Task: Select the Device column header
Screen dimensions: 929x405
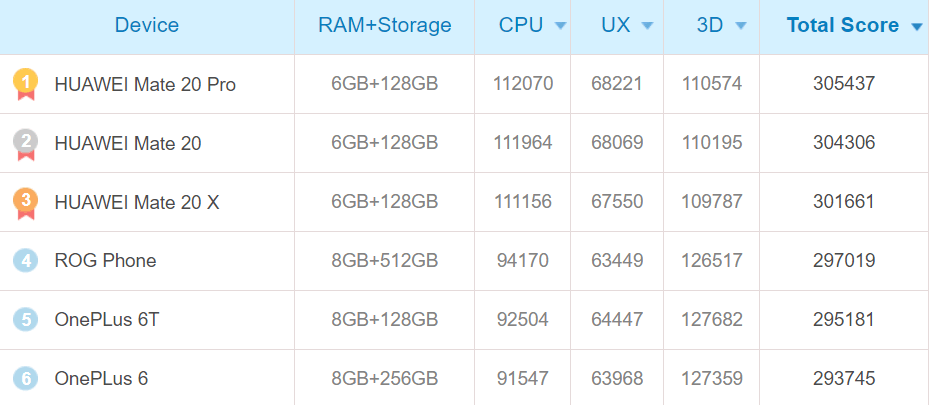Action: pos(147,26)
